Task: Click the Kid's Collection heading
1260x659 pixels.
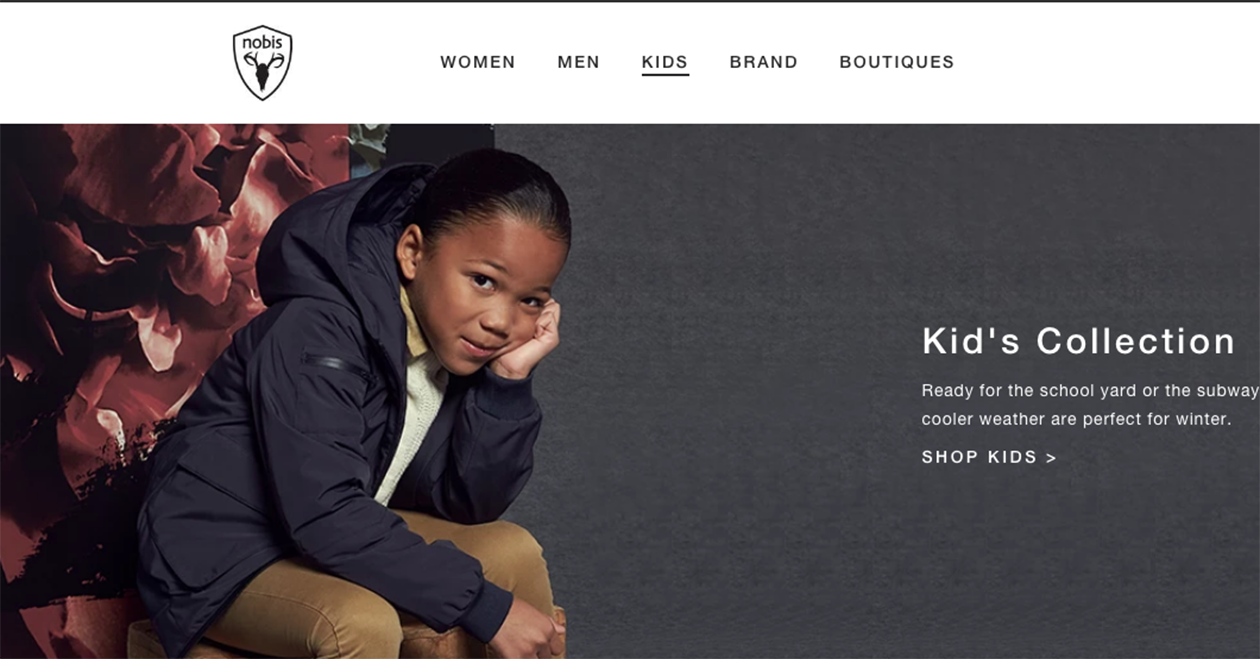Action: pyautogui.click(x=1079, y=341)
